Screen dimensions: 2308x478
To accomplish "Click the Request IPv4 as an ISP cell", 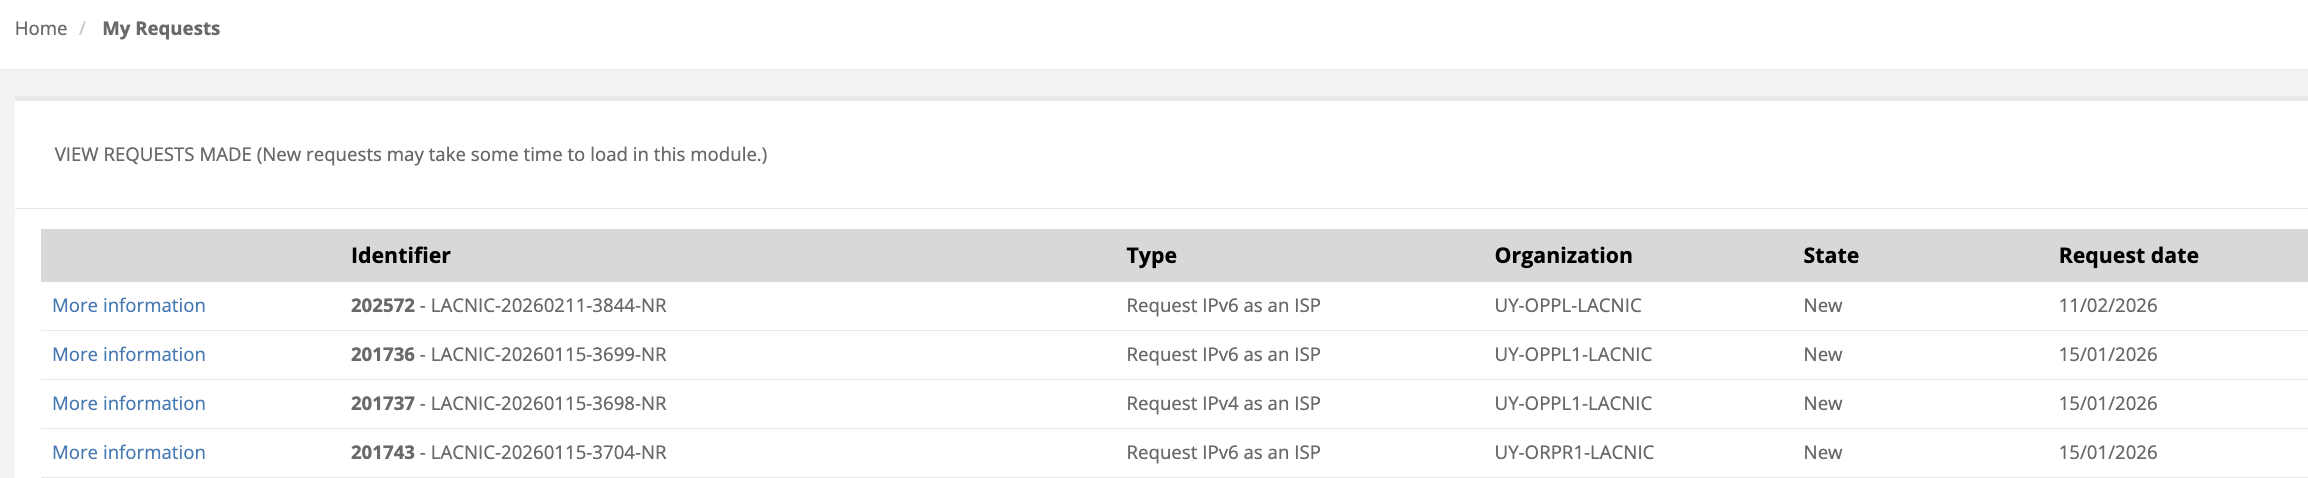I will [x=1223, y=404].
